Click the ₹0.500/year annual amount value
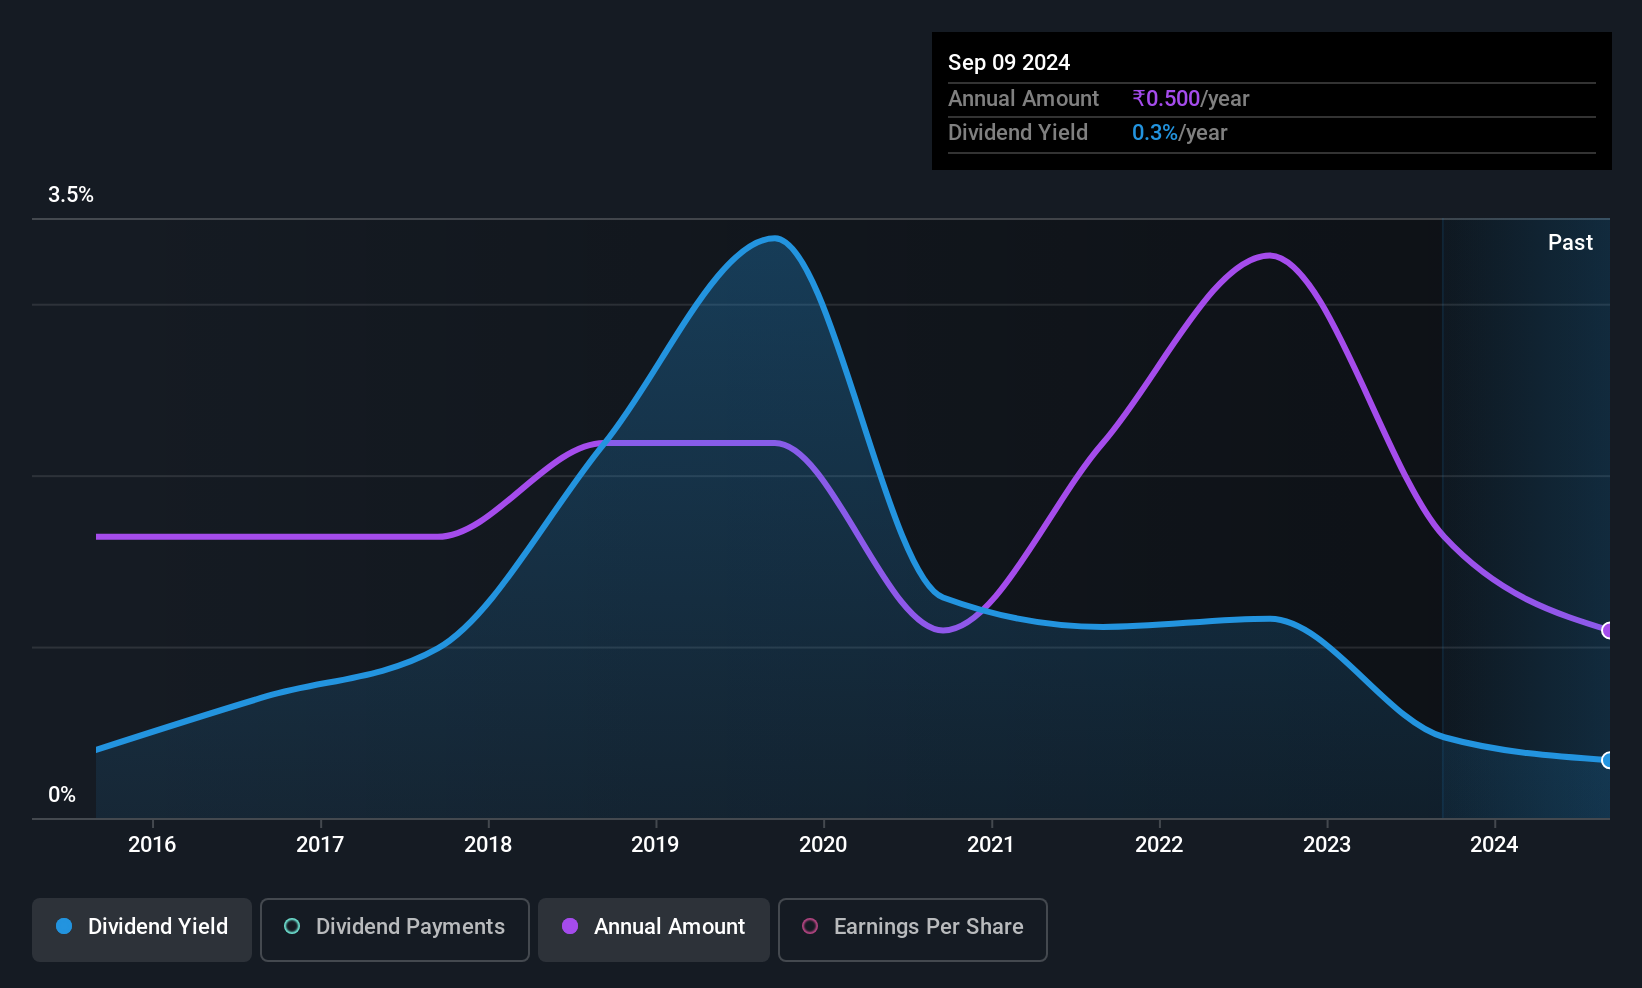 (x=1191, y=98)
